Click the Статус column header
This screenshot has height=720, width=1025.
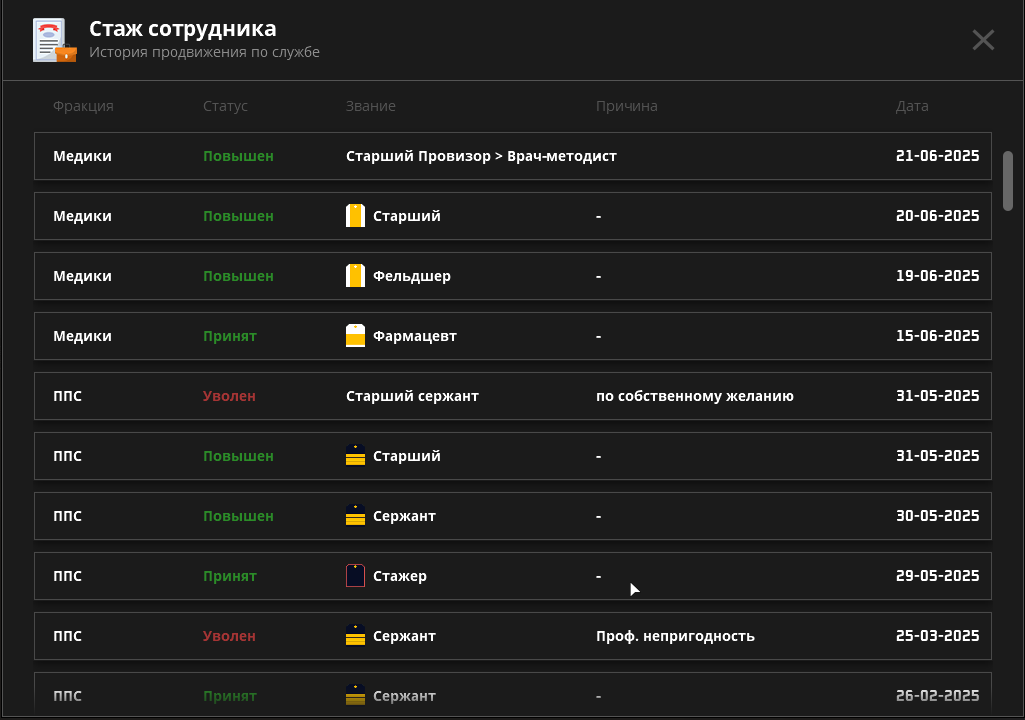225,106
